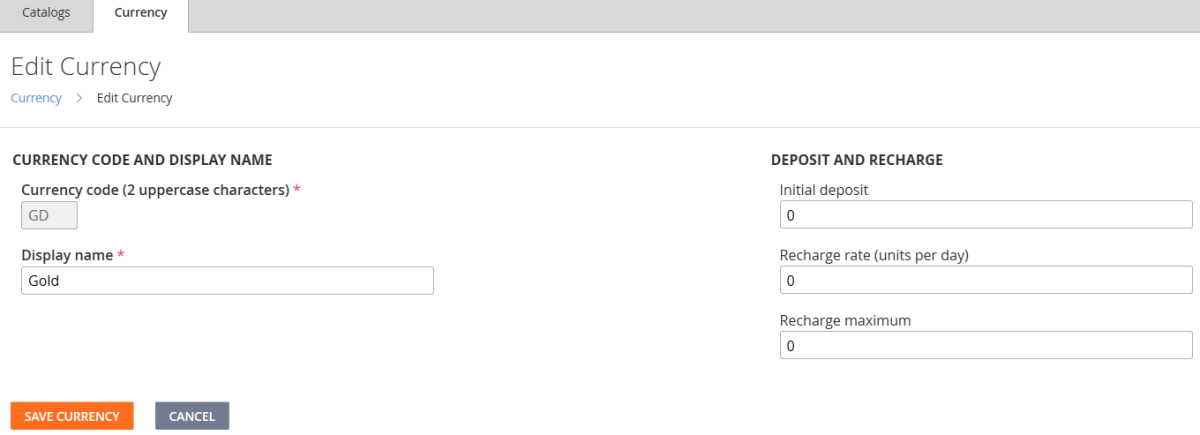The width and height of the screenshot is (1200, 435).
Task: Click the Save Currency button
Action: coord(72,416)
